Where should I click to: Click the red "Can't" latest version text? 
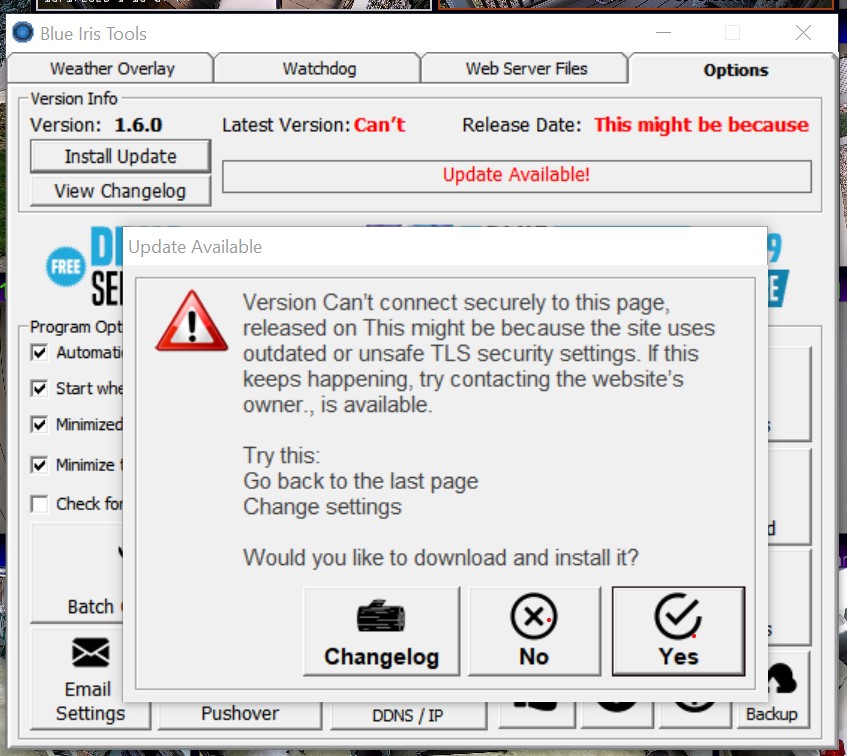[379, 125]
